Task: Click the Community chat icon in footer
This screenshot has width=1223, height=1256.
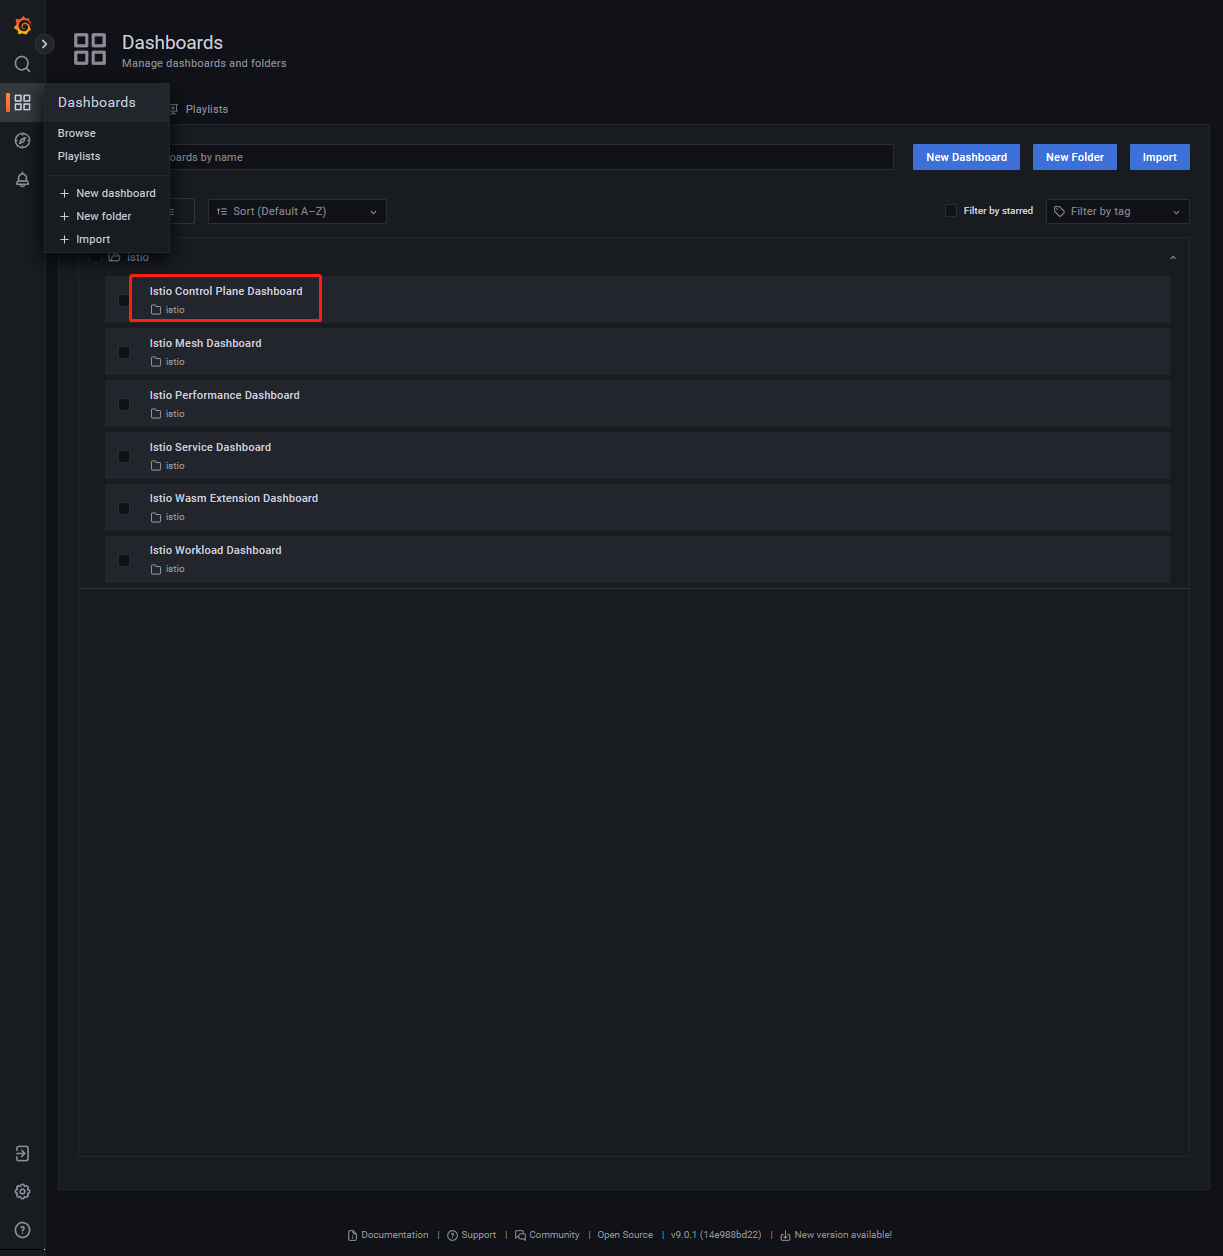Action: click(x=520, y=1235)
